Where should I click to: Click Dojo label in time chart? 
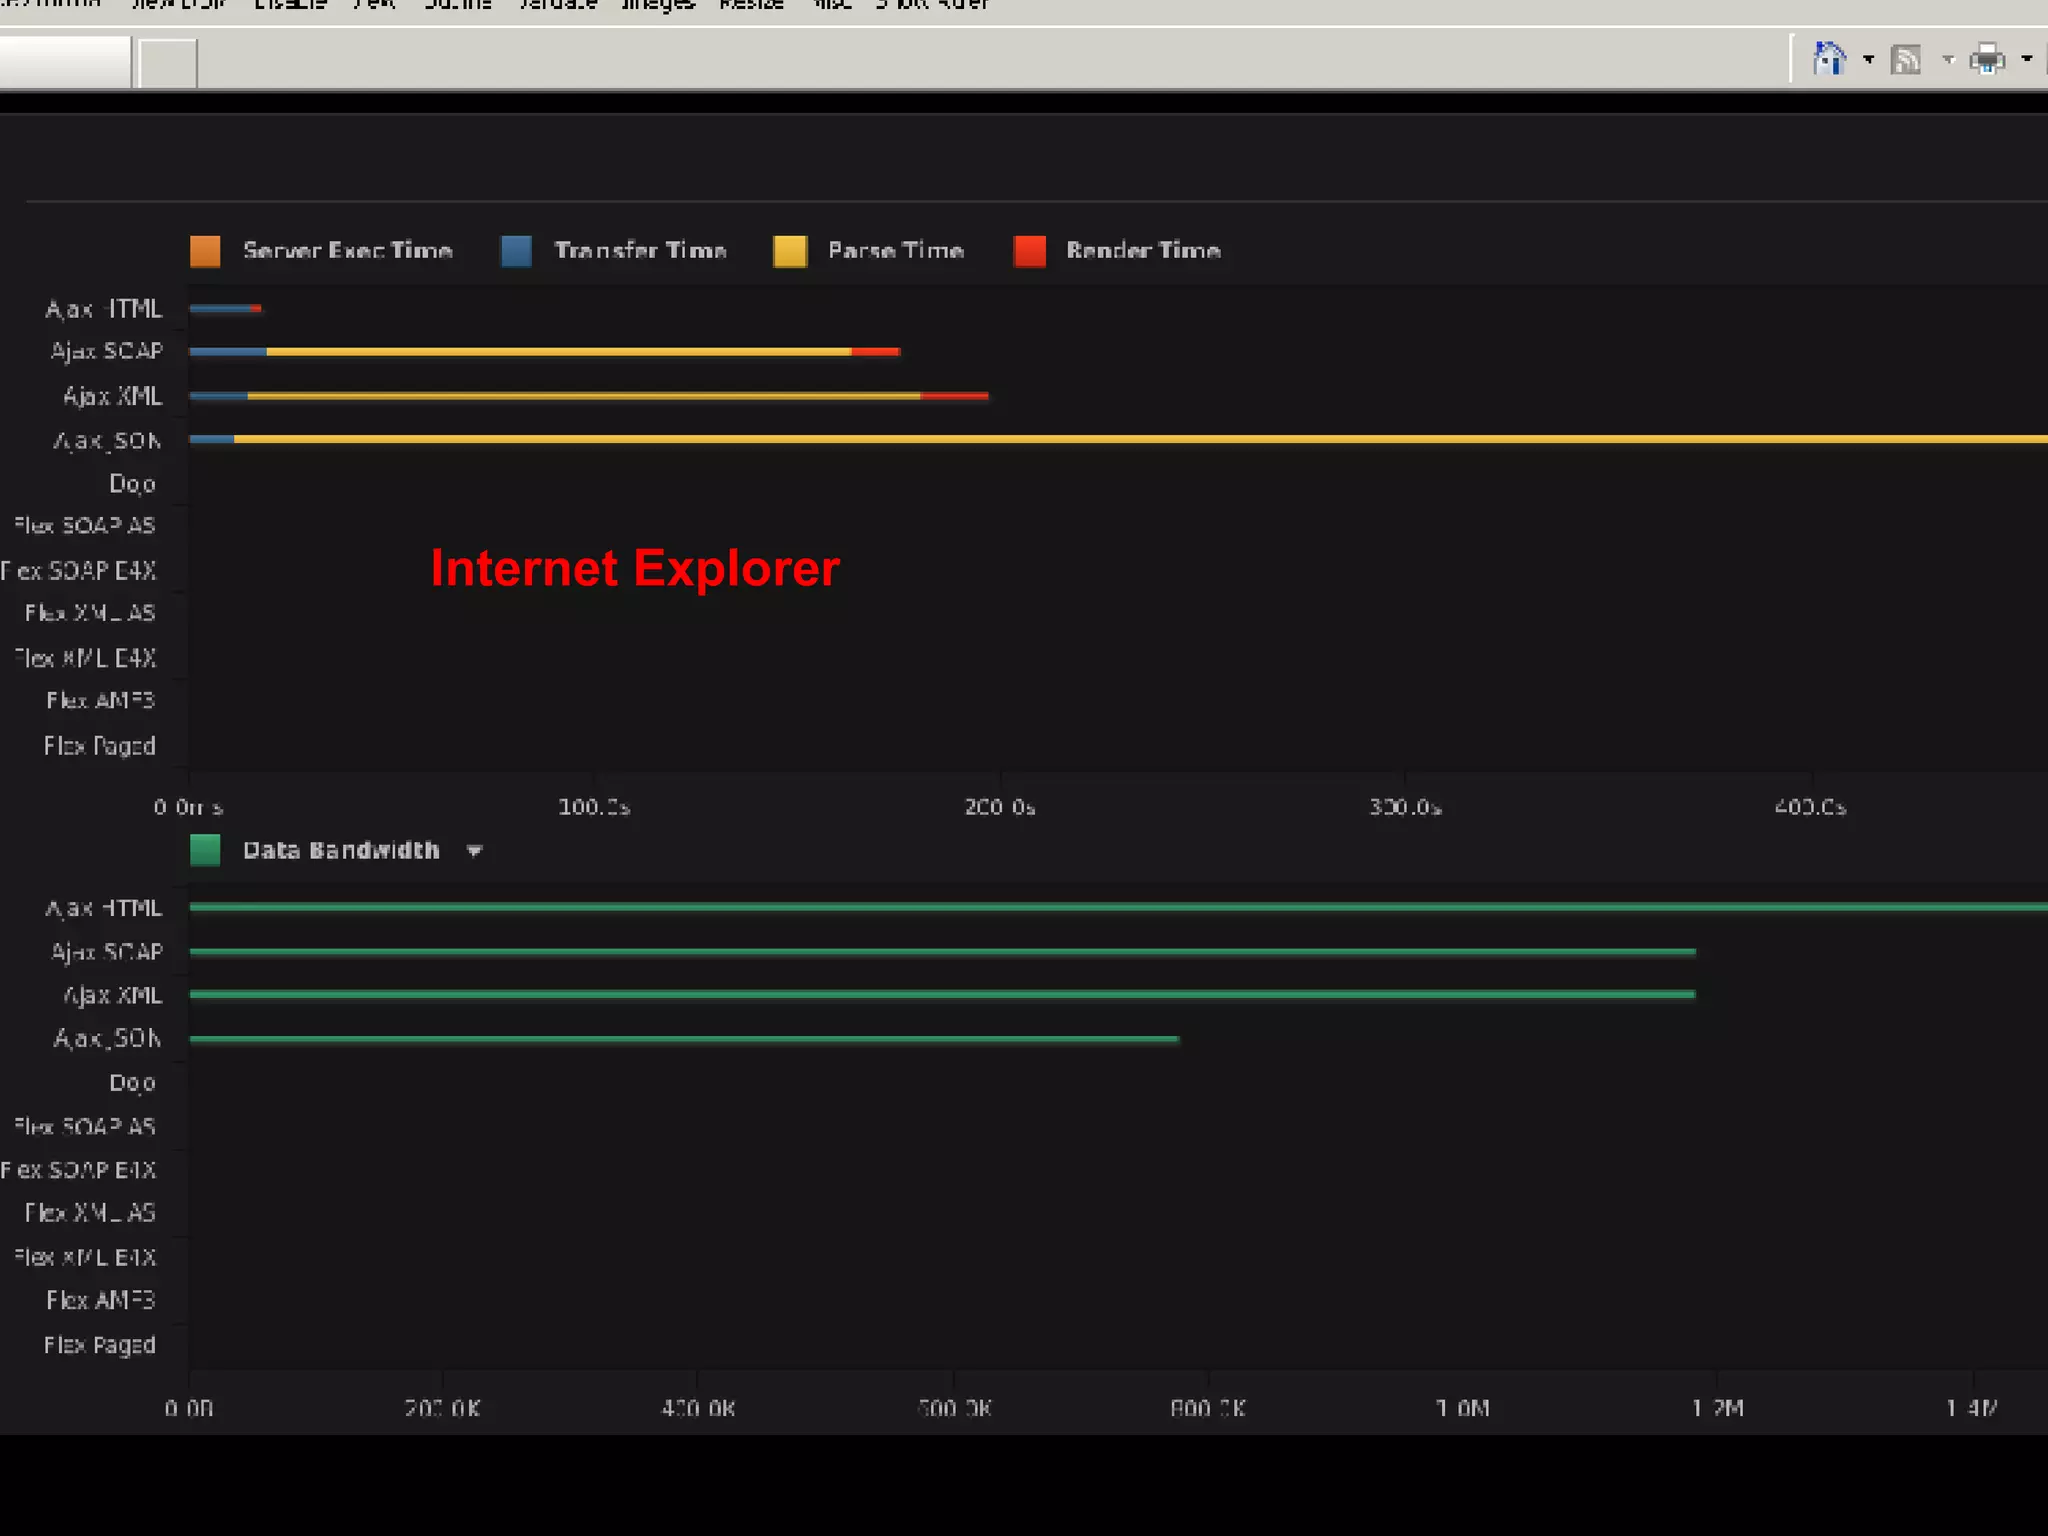(x=132, y=484)
